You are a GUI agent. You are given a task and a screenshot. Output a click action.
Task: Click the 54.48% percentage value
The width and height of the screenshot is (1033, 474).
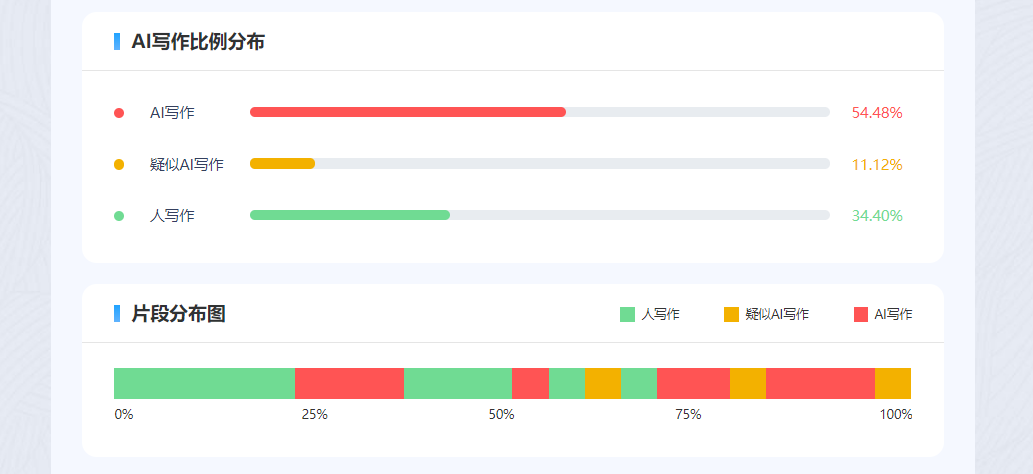(877, 112)
